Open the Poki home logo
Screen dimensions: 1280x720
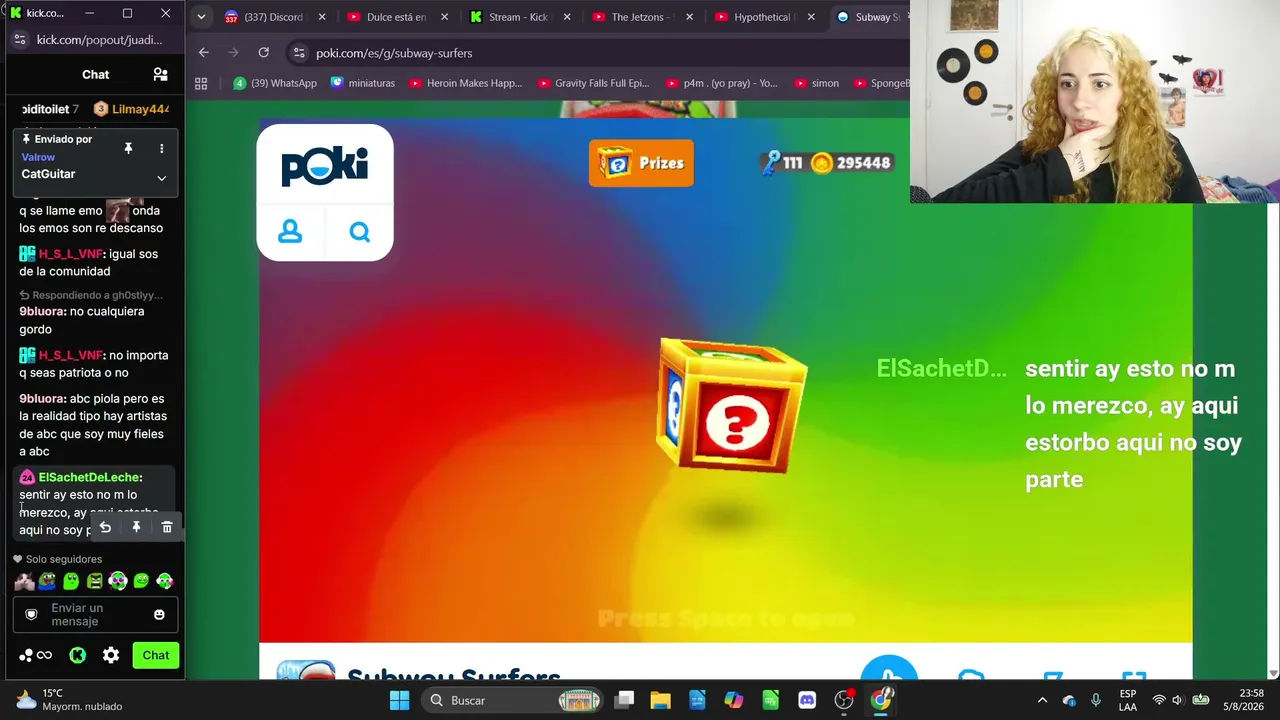[x=325, y=166]
